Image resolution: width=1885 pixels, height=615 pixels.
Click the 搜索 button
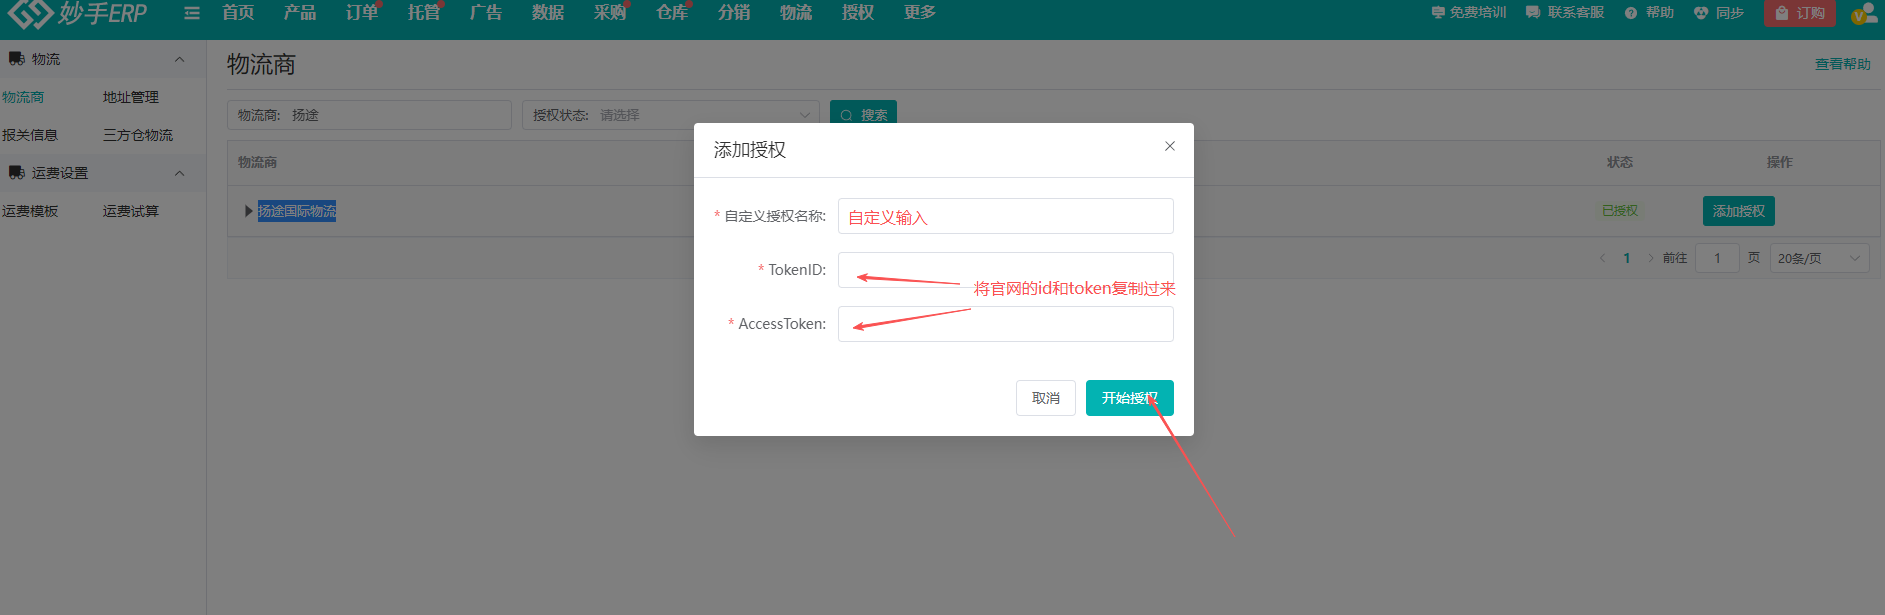click(863, 114)
